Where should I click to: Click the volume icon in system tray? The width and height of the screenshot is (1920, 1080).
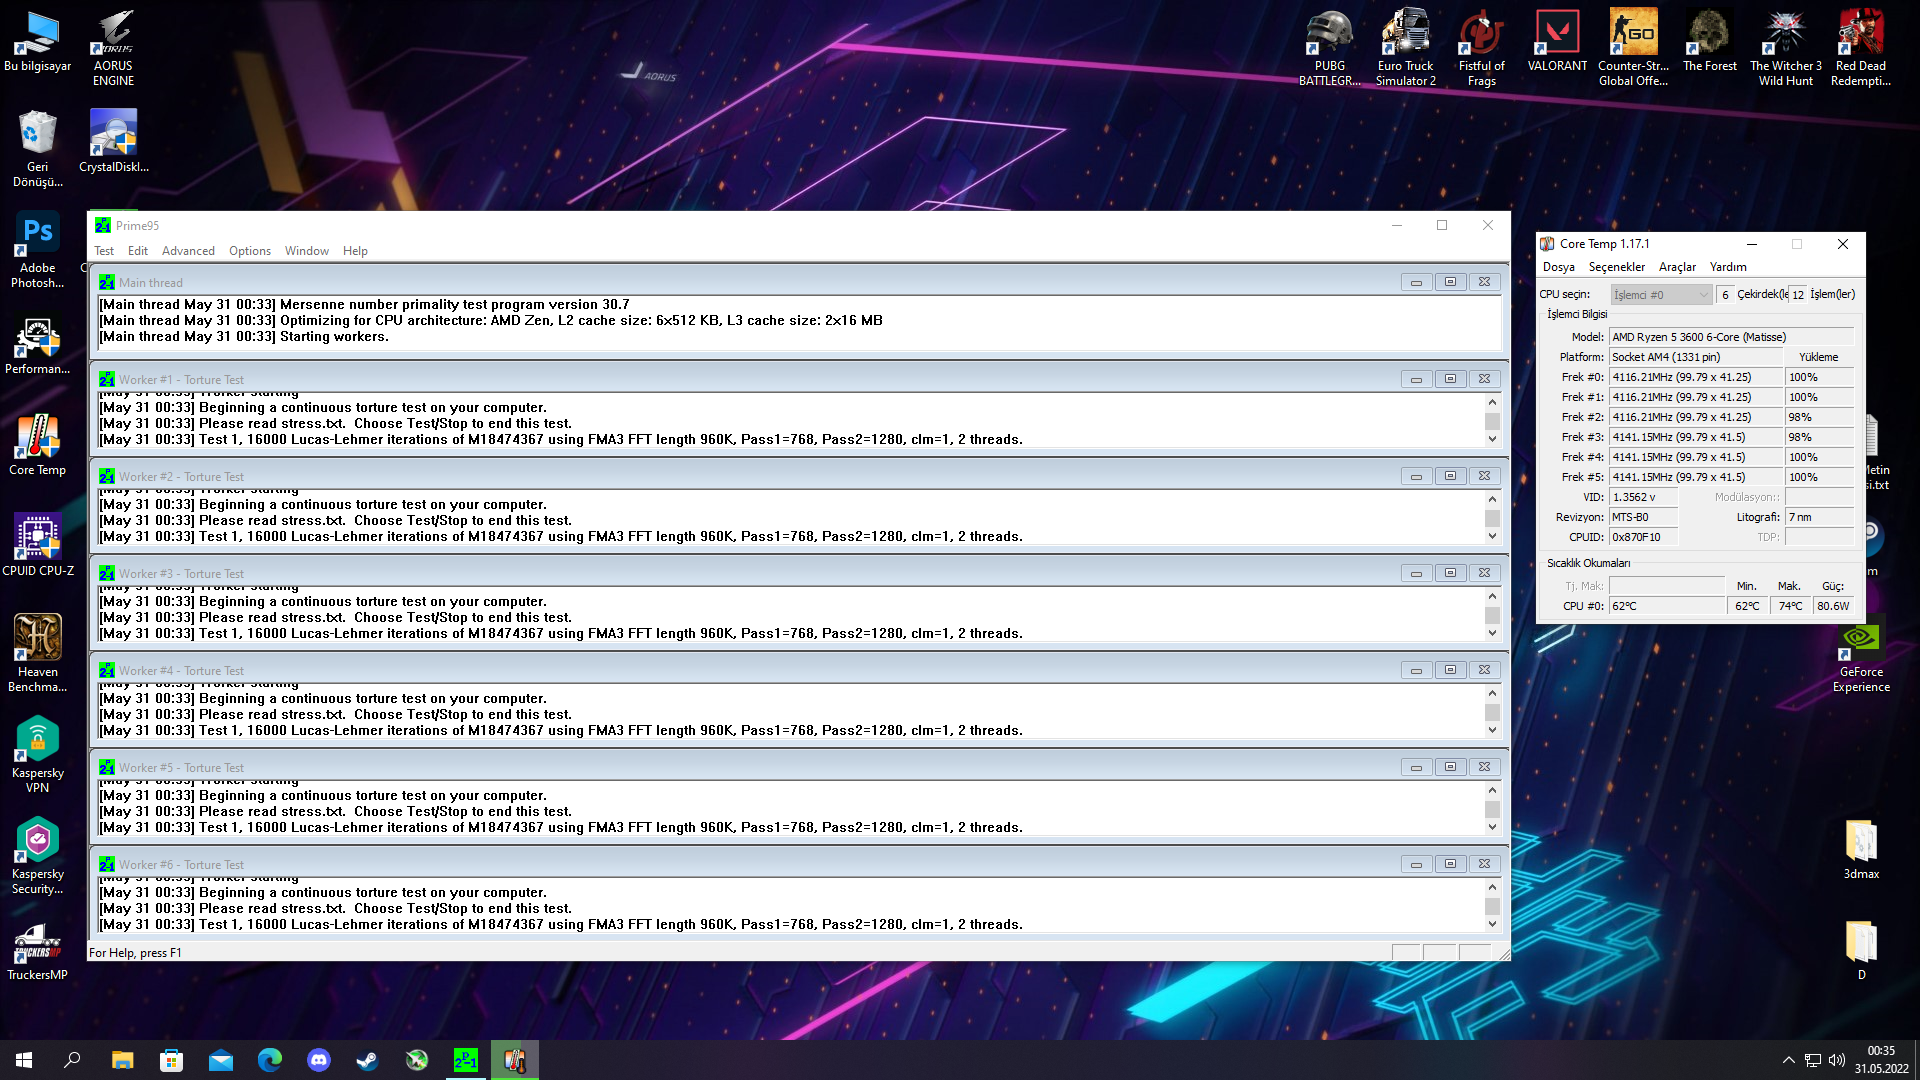pos(1836,1060)
